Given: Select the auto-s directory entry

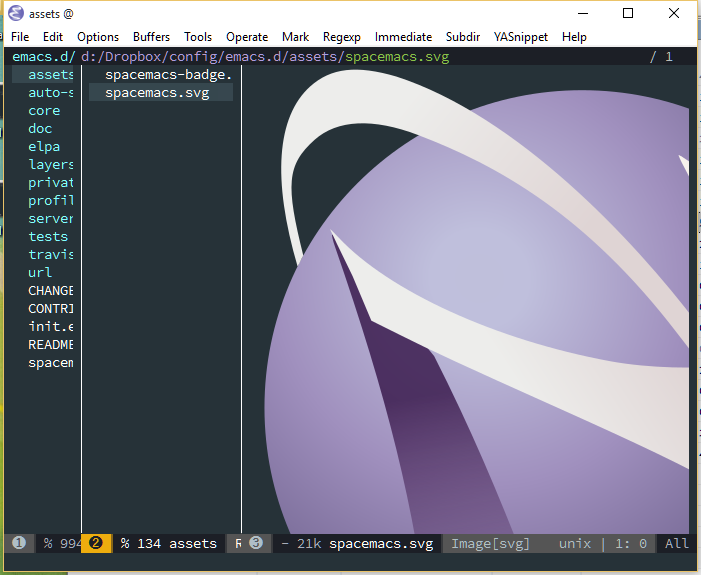Looking at the screenshot, I should [51, 93].
